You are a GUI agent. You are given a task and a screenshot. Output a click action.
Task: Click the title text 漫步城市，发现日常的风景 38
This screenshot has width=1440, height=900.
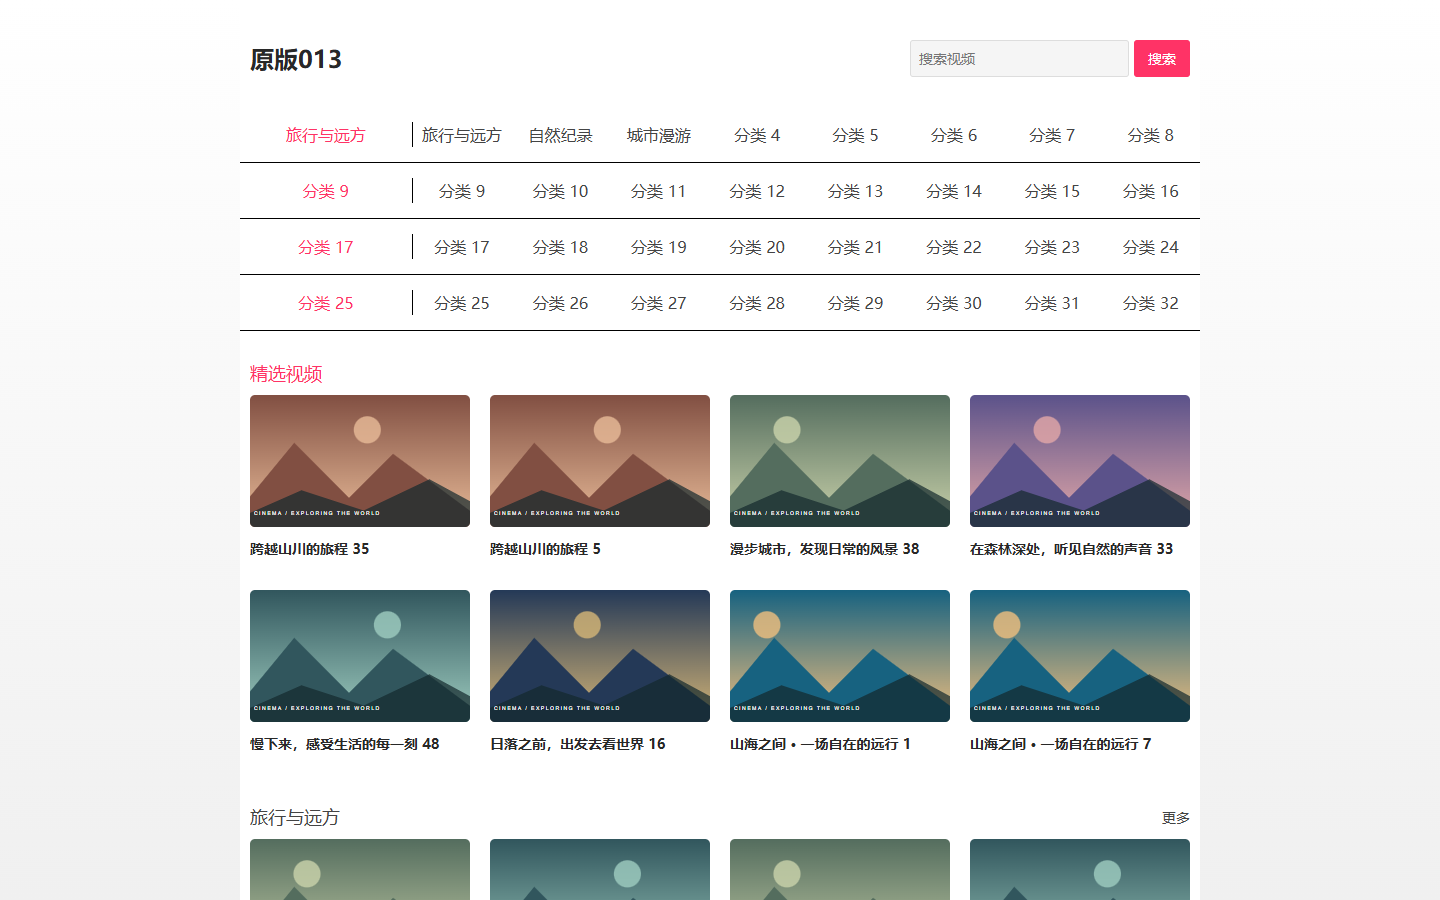point(825,549)
